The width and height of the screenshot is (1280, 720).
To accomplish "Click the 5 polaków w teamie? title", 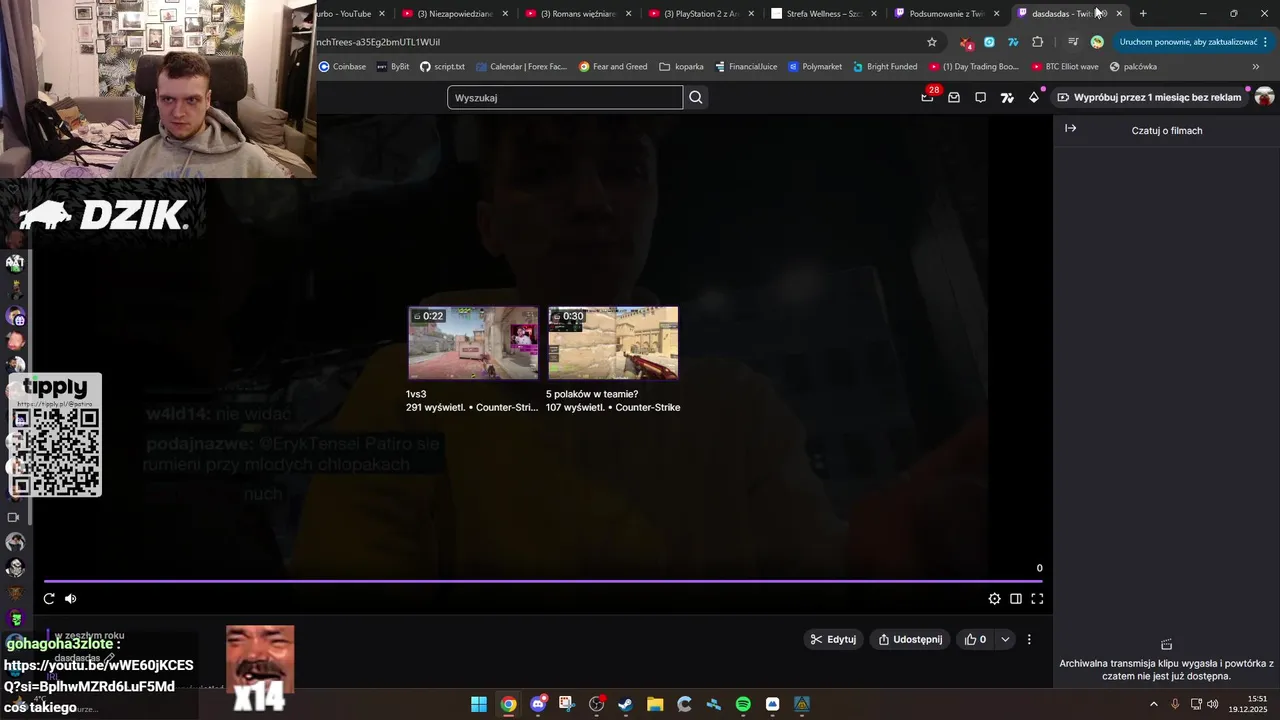I will pos(592,394).
